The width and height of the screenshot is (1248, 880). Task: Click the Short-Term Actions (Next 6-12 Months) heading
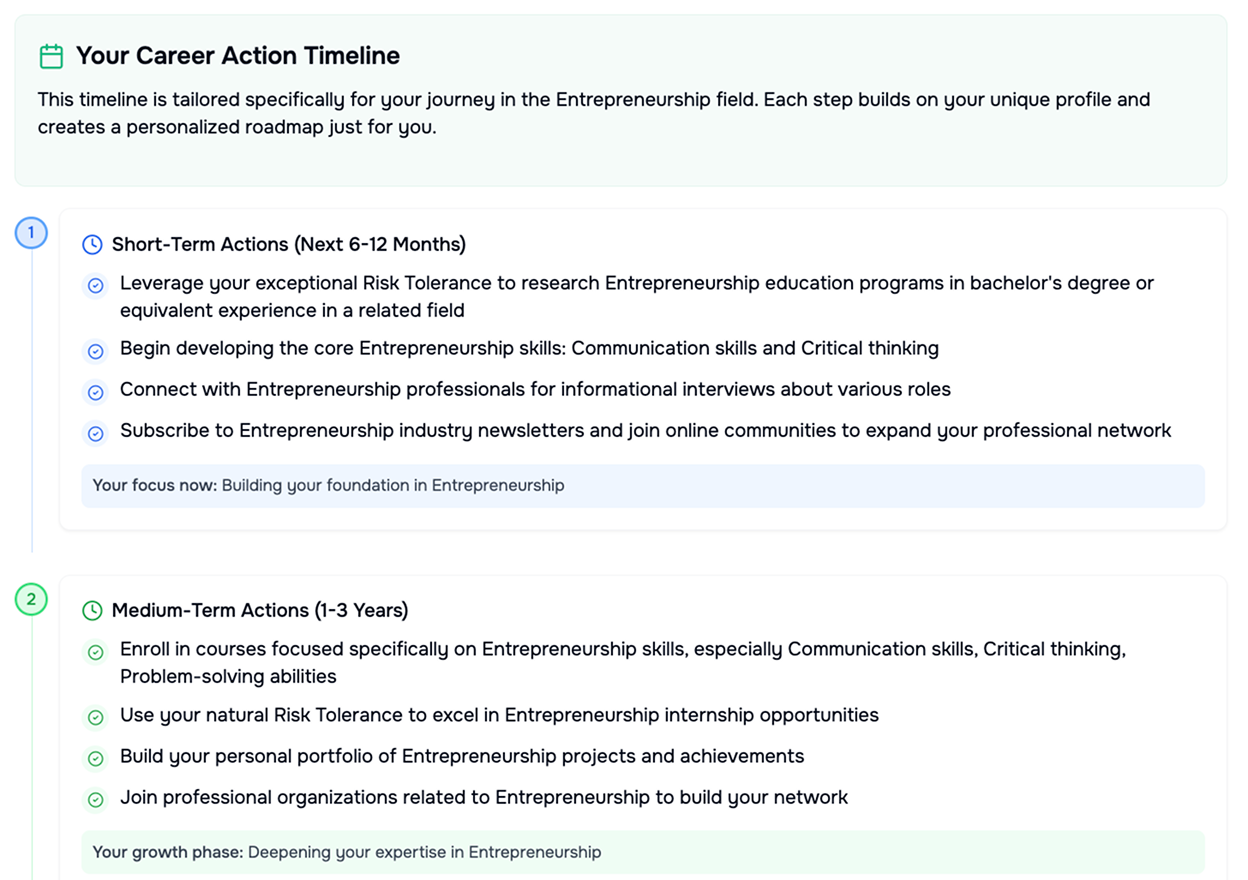pos(289,244)
